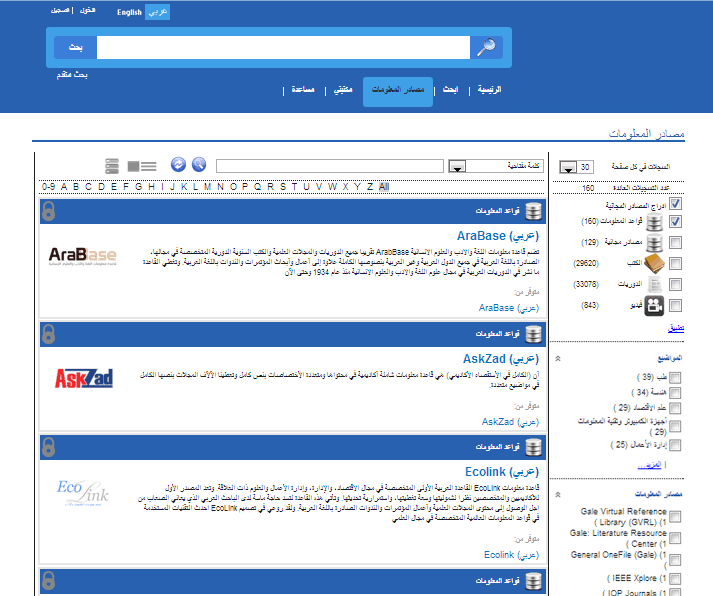Screen dimensions: 713x596
Task: Toggle books (29620) checkbox
Action: tap(675, 263)
